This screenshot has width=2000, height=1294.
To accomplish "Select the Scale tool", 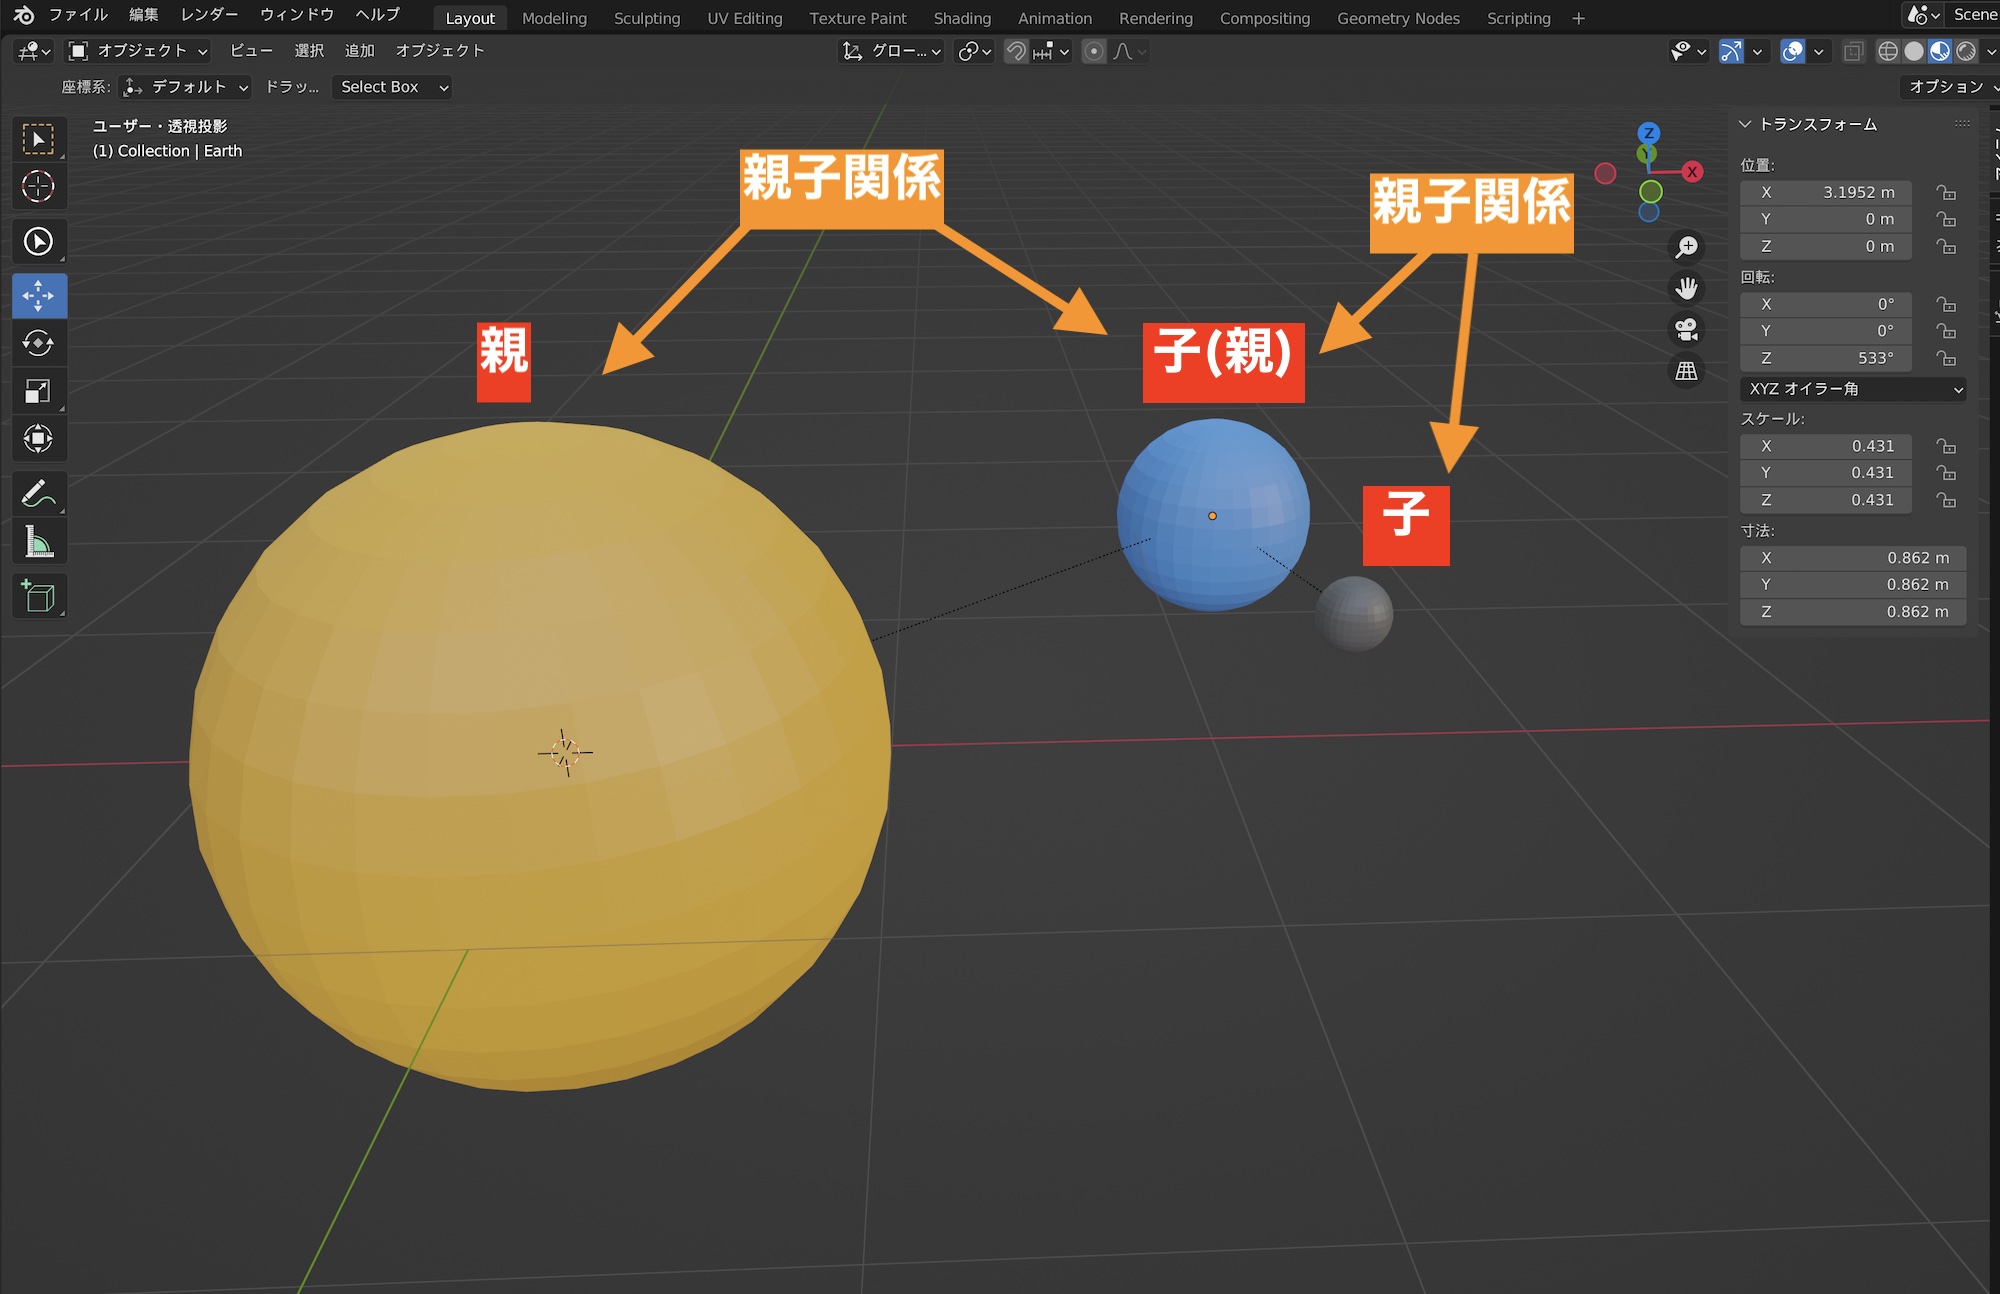I will click(39, 390).
